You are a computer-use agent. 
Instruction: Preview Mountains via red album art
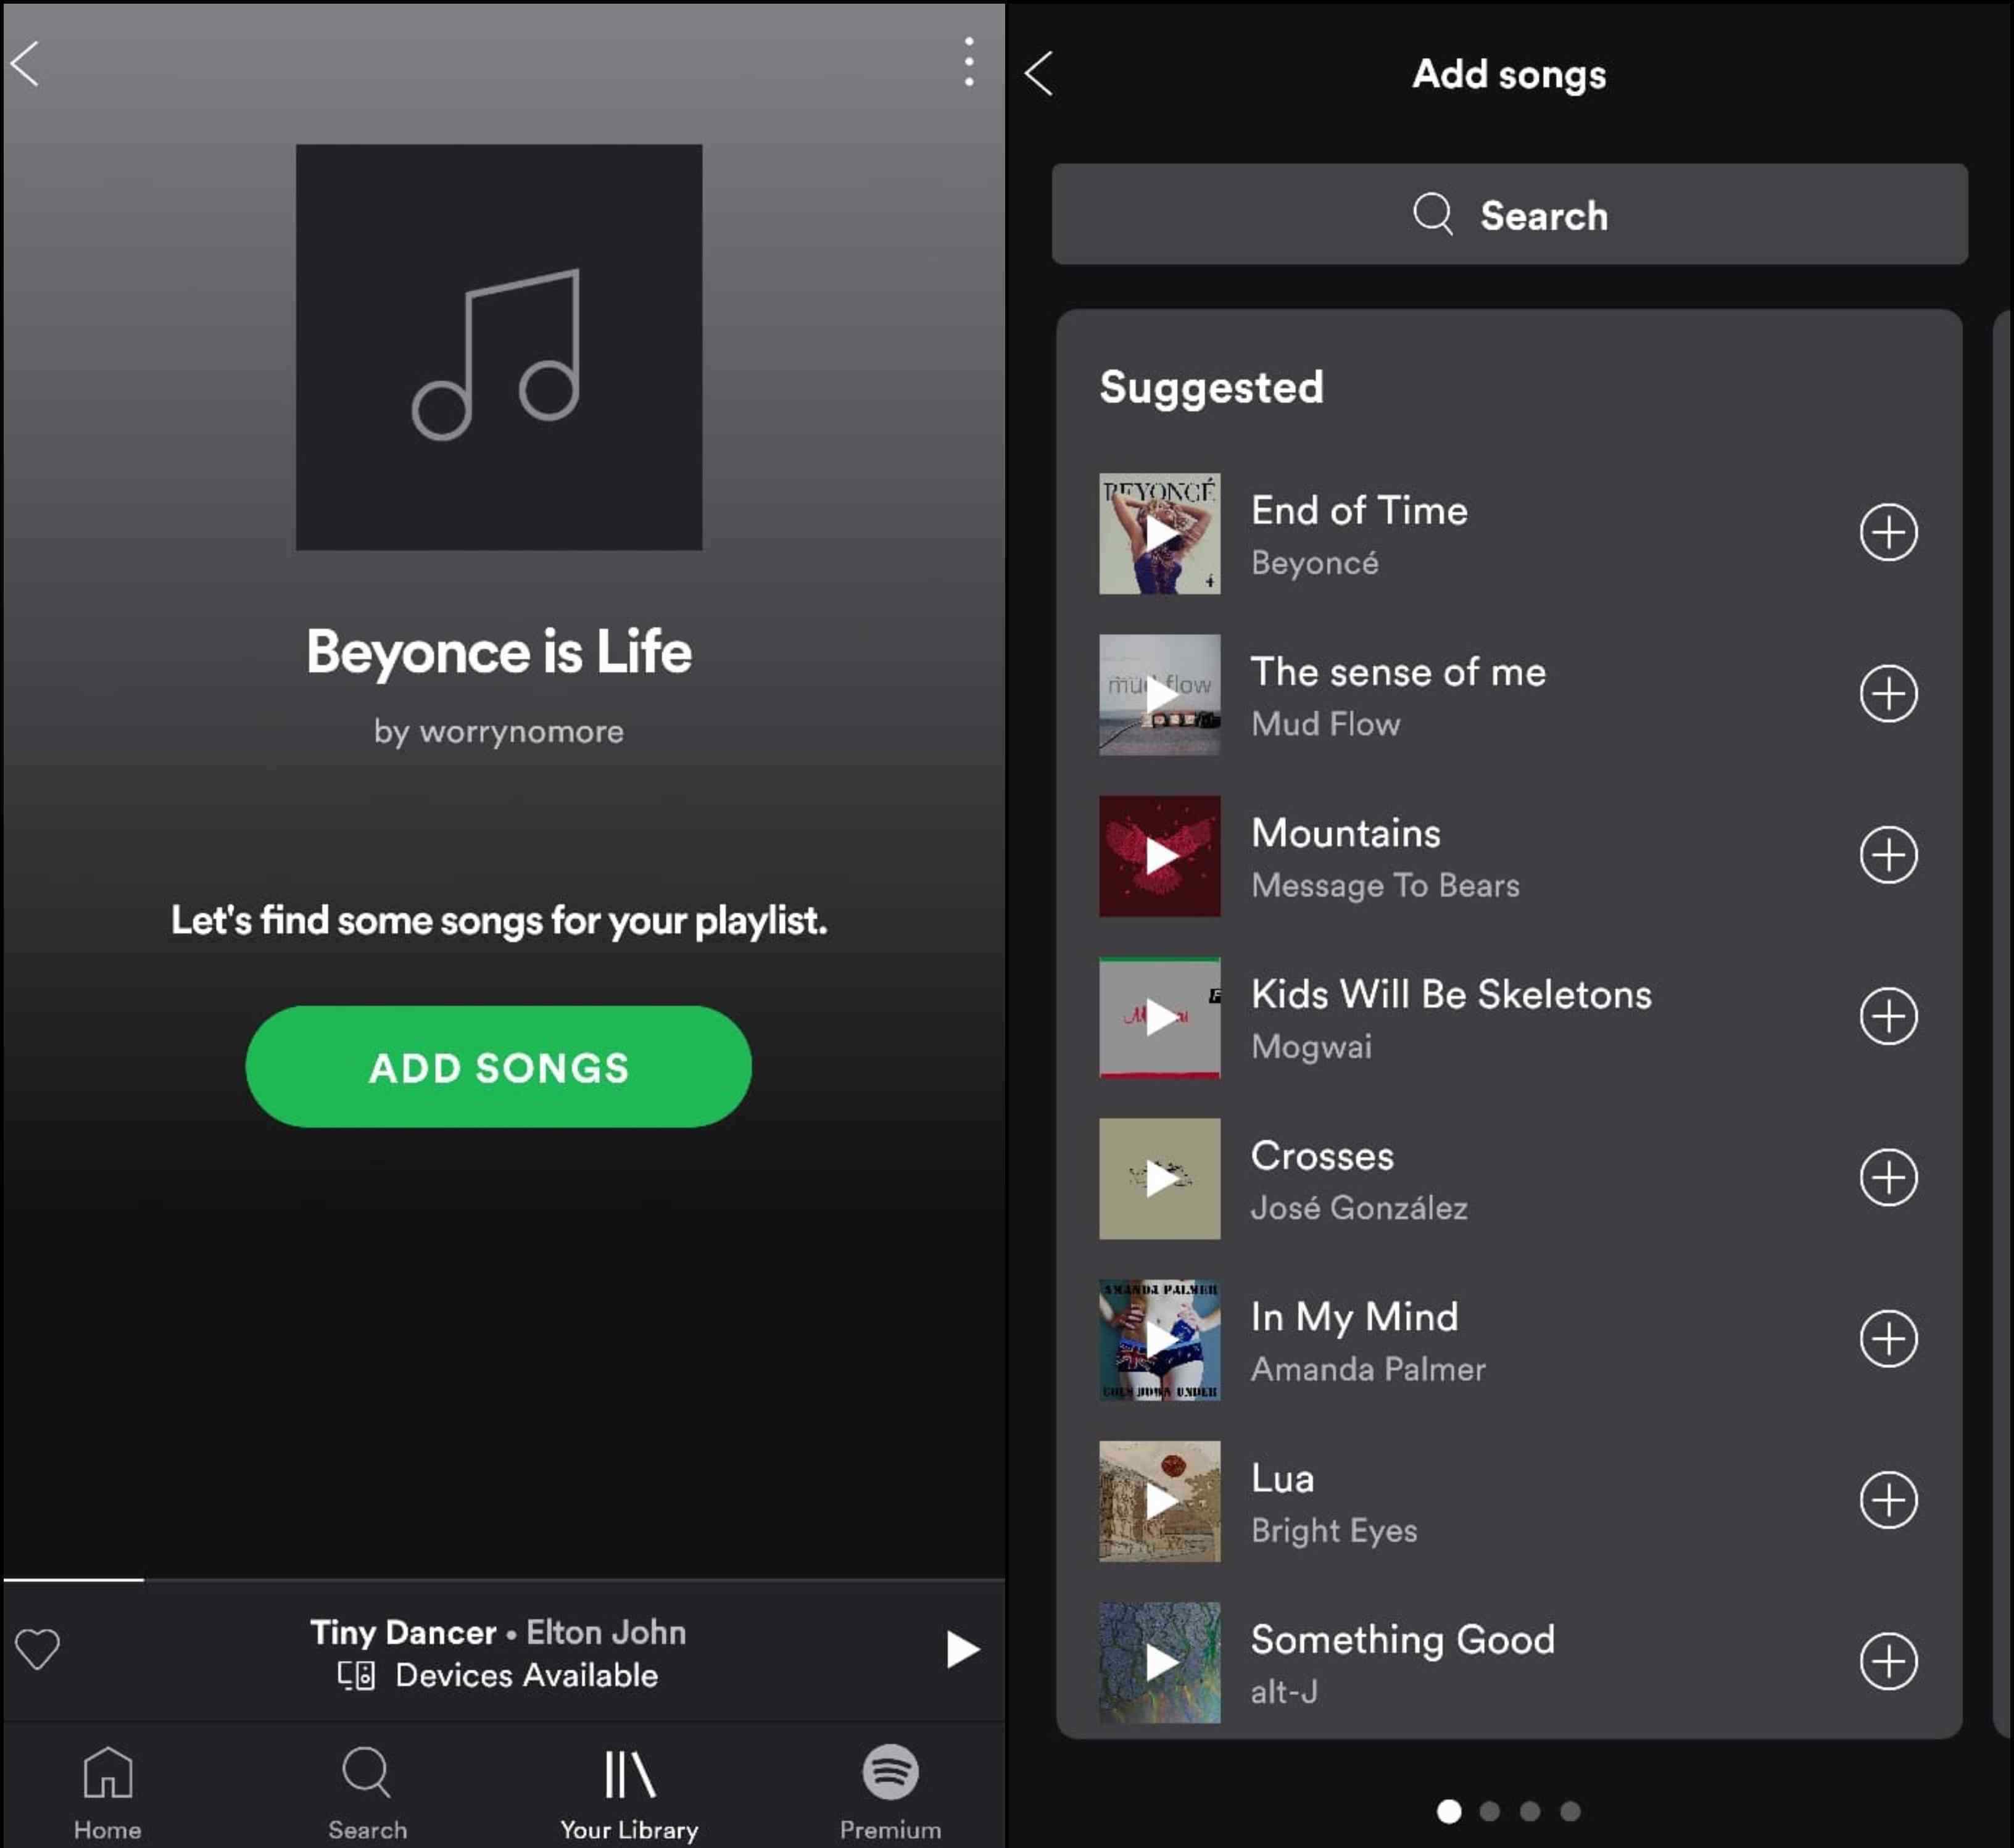tap(1159, 856)
